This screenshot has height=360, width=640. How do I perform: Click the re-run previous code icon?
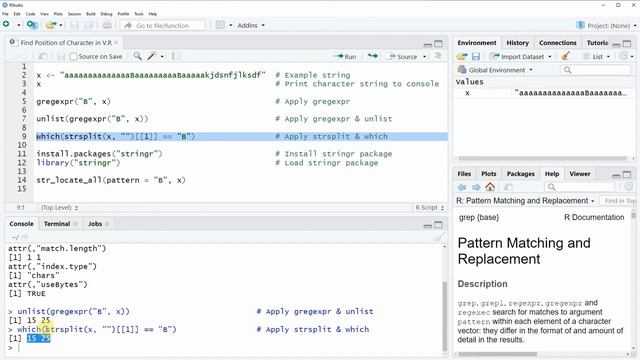tap(372, 56)
